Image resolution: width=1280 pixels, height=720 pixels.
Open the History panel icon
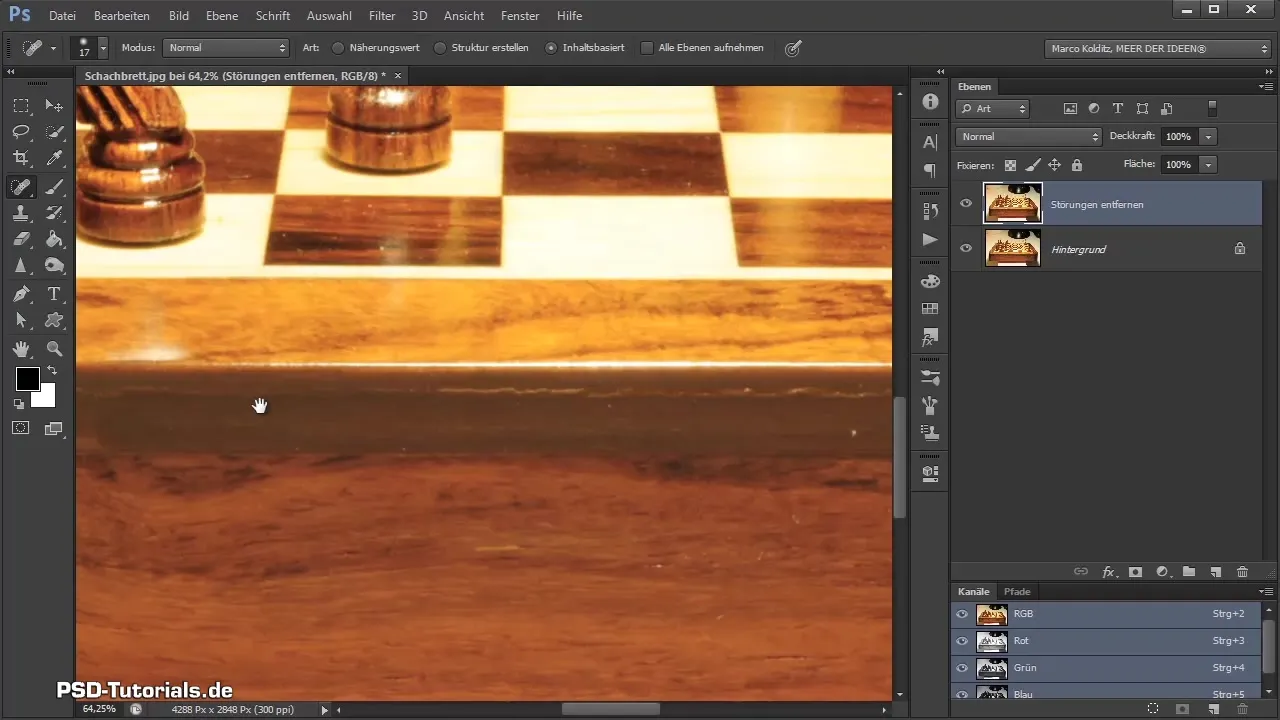click(930, 211)
